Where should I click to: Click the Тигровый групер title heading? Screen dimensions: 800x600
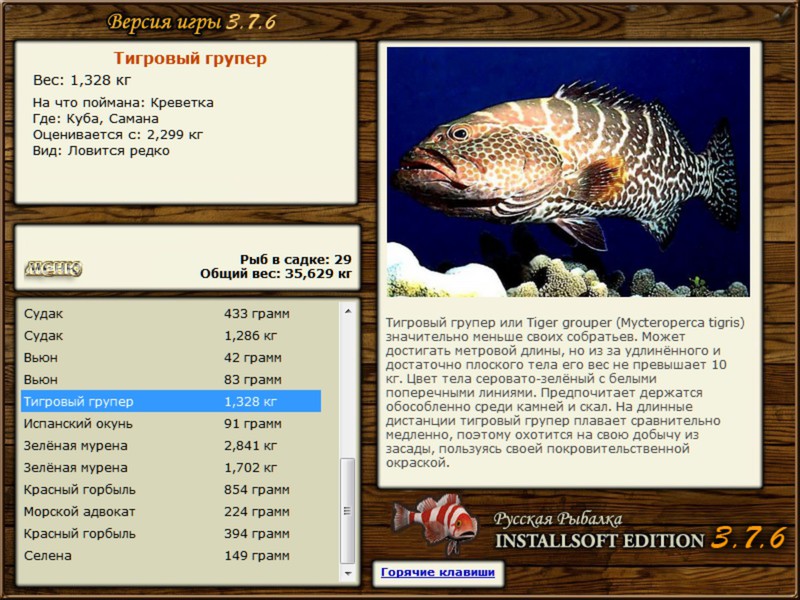pos(190,58)
